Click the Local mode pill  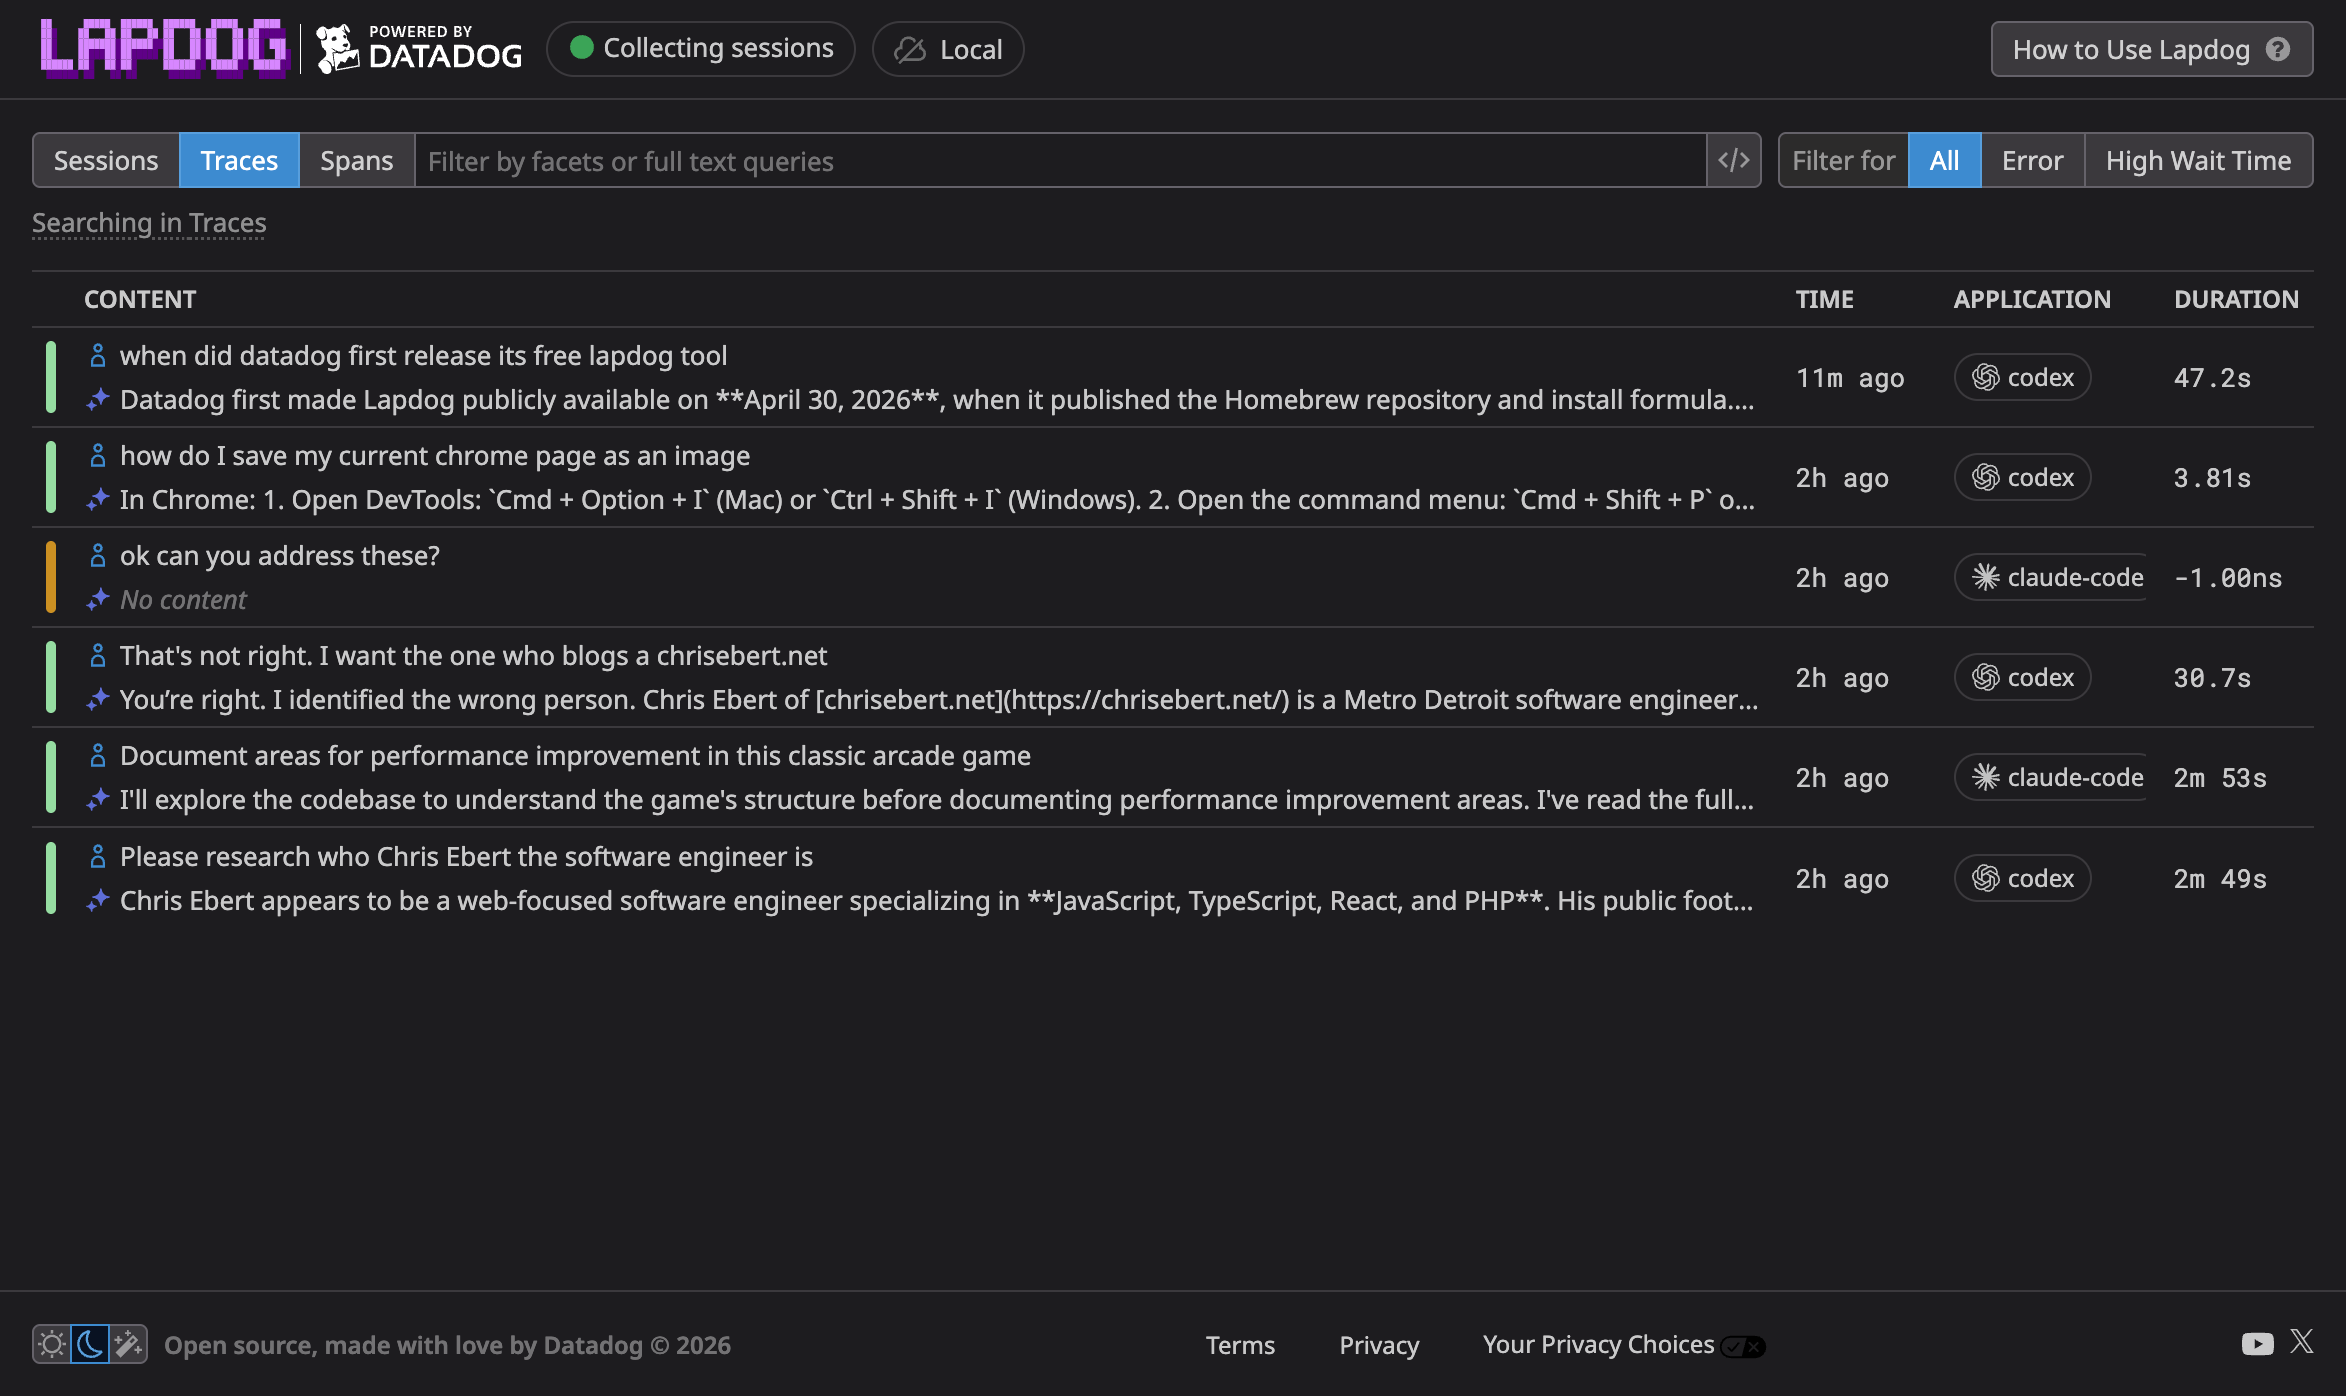(x=948, y=49)
